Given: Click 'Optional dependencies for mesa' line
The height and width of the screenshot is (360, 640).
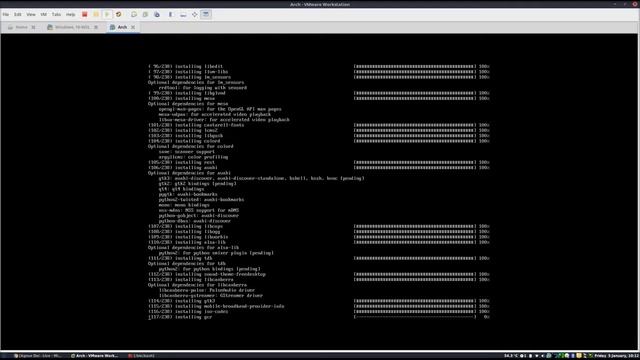Looking at the screenshot, I should point(188,104).
